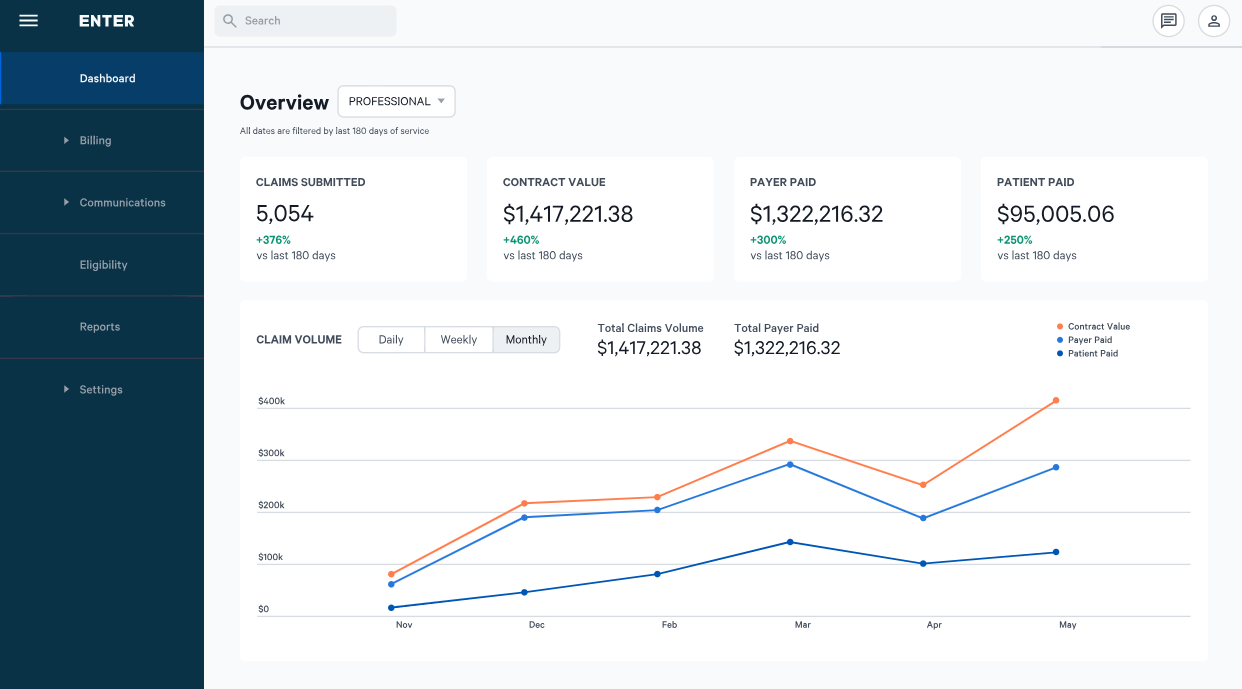
Task: Open Reports in the sidebar
Action: 102,327
